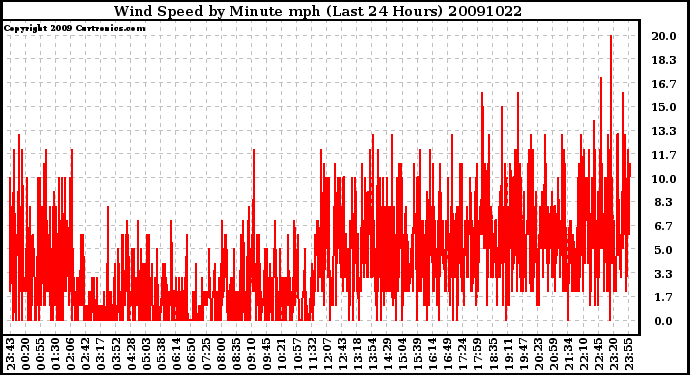Click the 09:10 time label
The width and height of the screenshot is (690, 375).
click(x=251, y=354)
